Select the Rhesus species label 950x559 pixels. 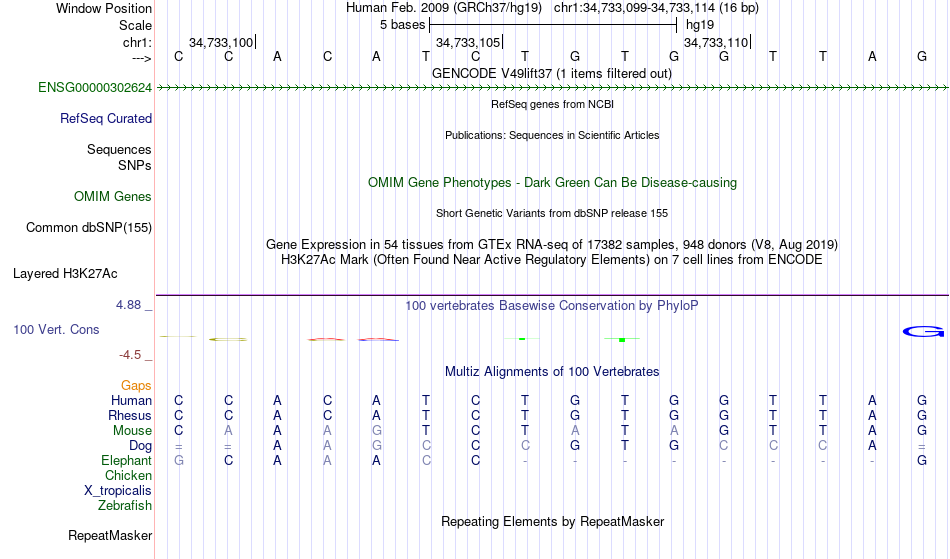[x=130, y=415]
